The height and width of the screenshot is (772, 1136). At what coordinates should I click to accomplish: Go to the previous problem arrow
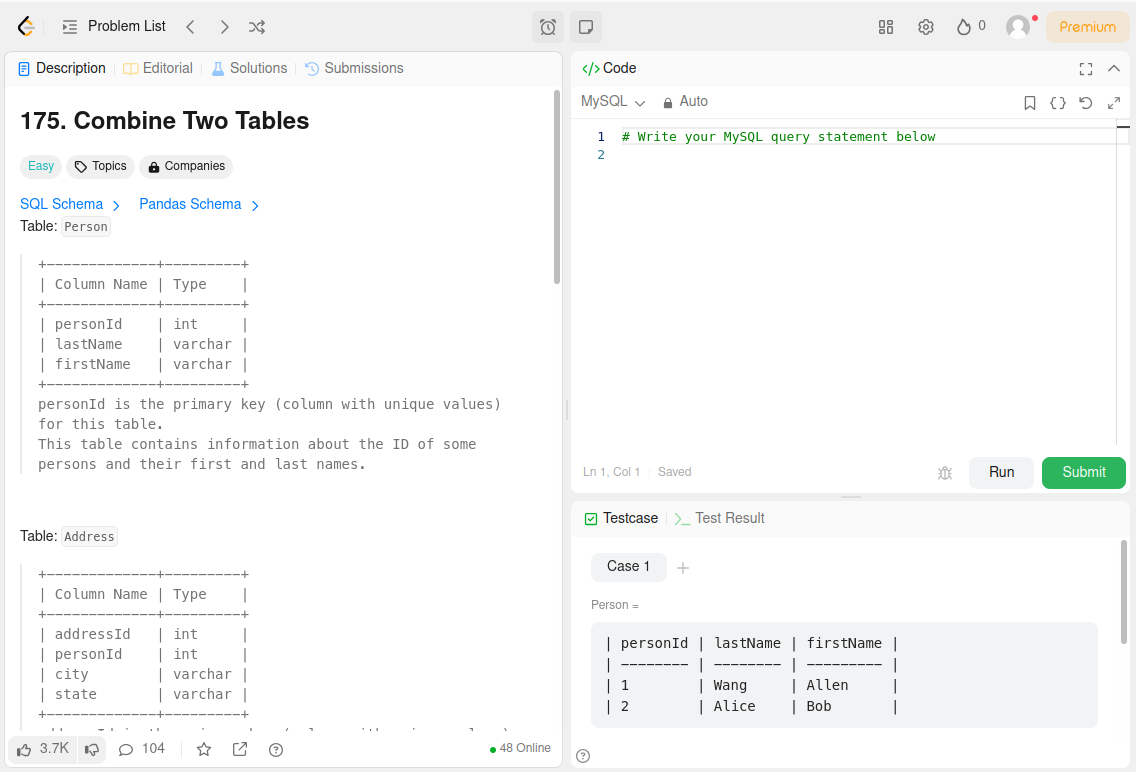[x=191, y=27]
